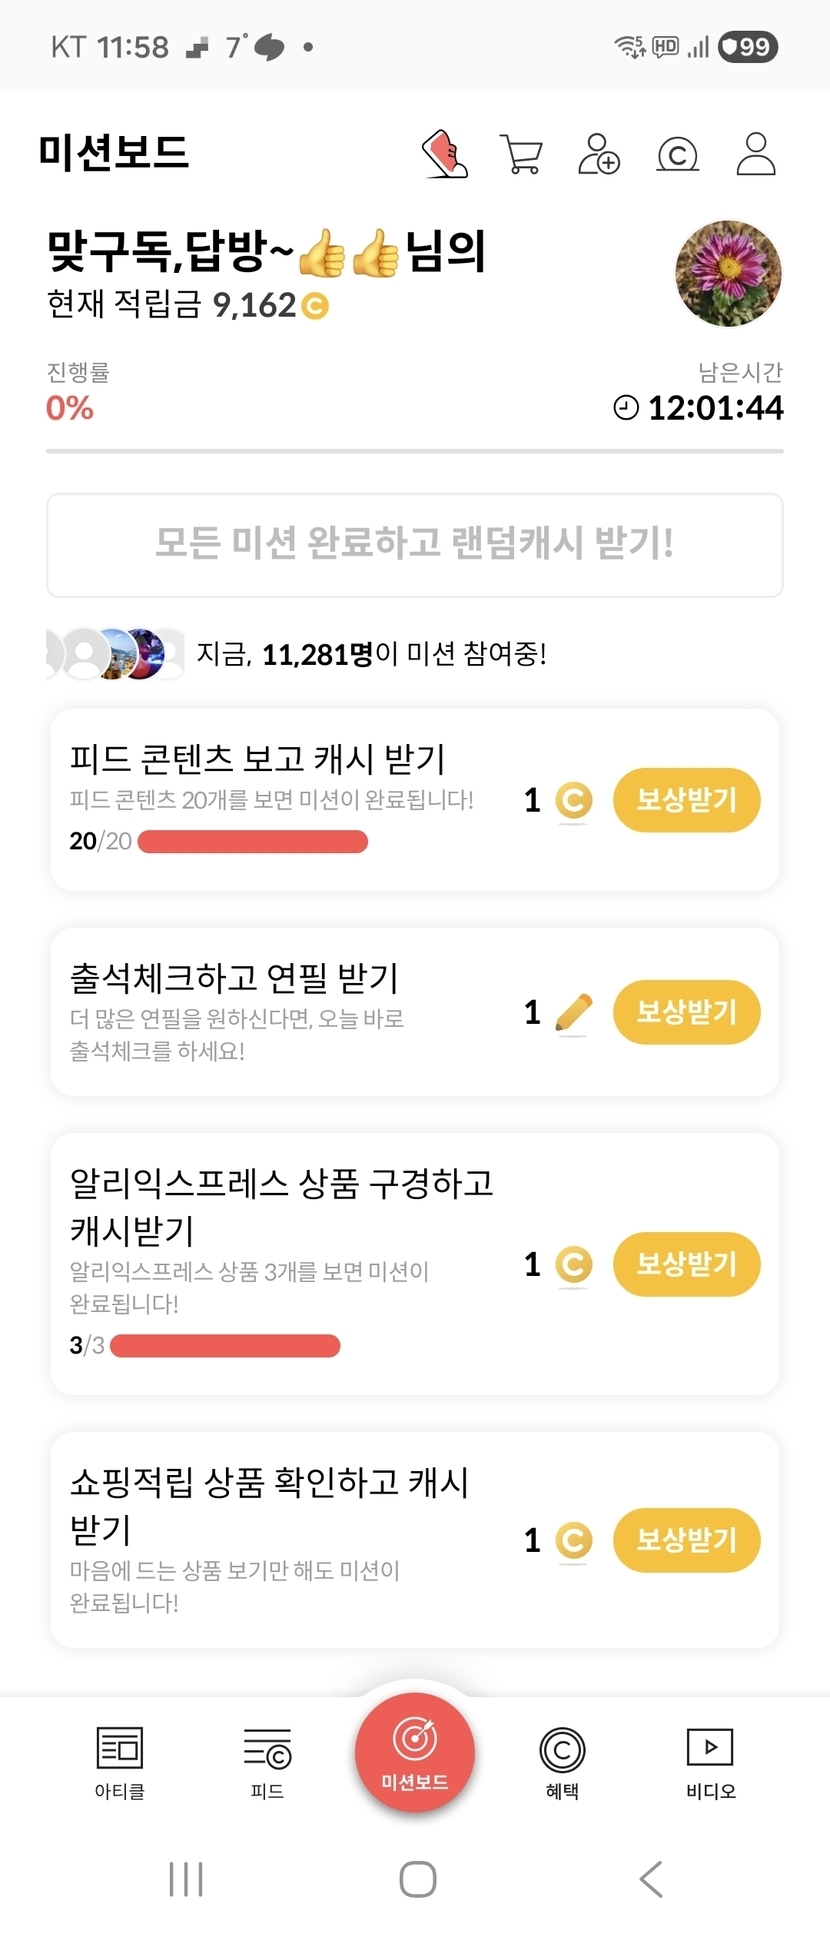Open the shopping cart icon
The width and height of the screenshot is (830, 1937).
click(x=520, y=155)
